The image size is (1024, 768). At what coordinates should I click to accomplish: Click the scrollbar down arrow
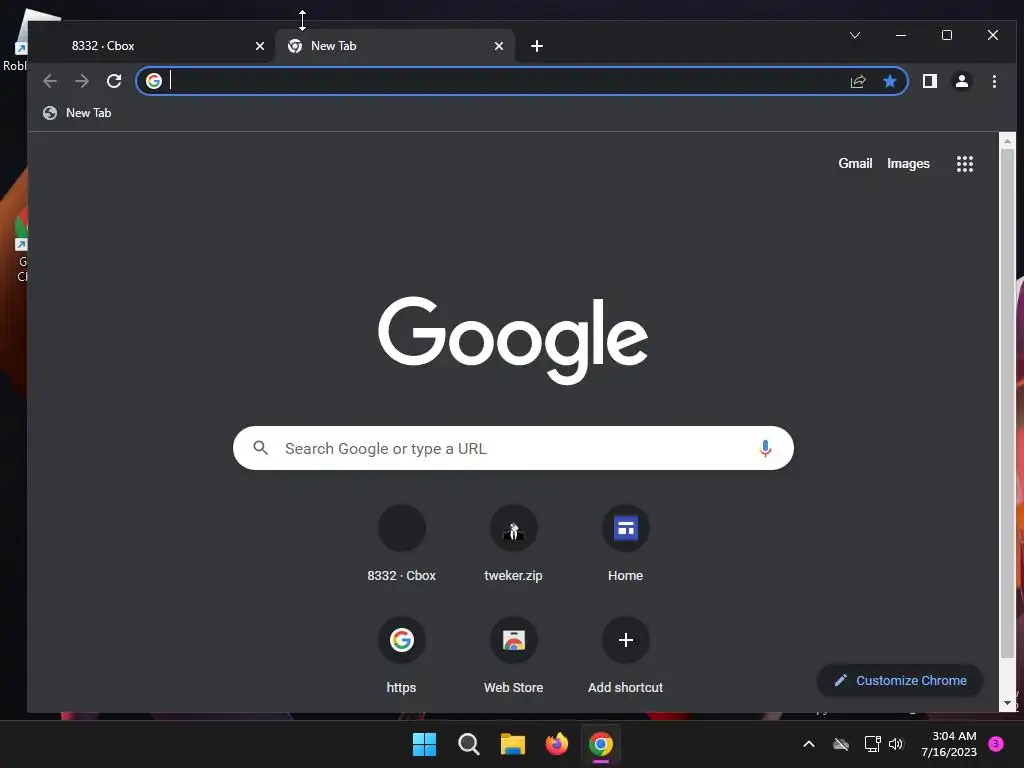1007,703
